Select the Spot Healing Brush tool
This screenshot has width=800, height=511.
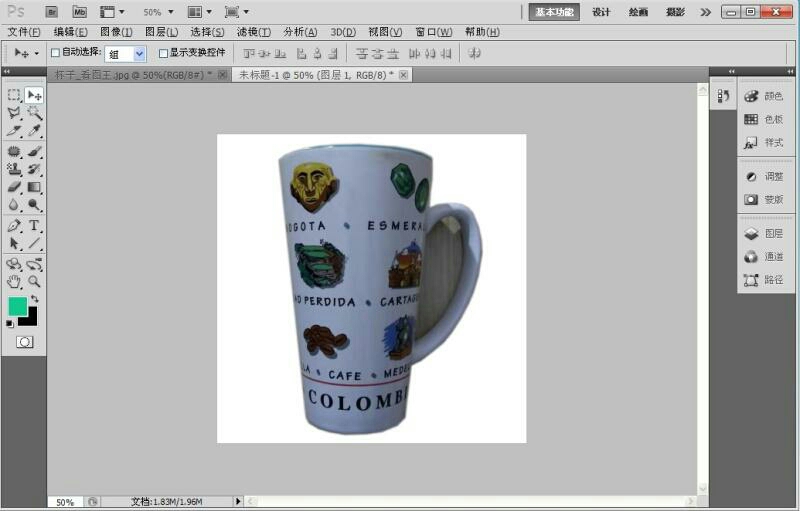[14, 151]
